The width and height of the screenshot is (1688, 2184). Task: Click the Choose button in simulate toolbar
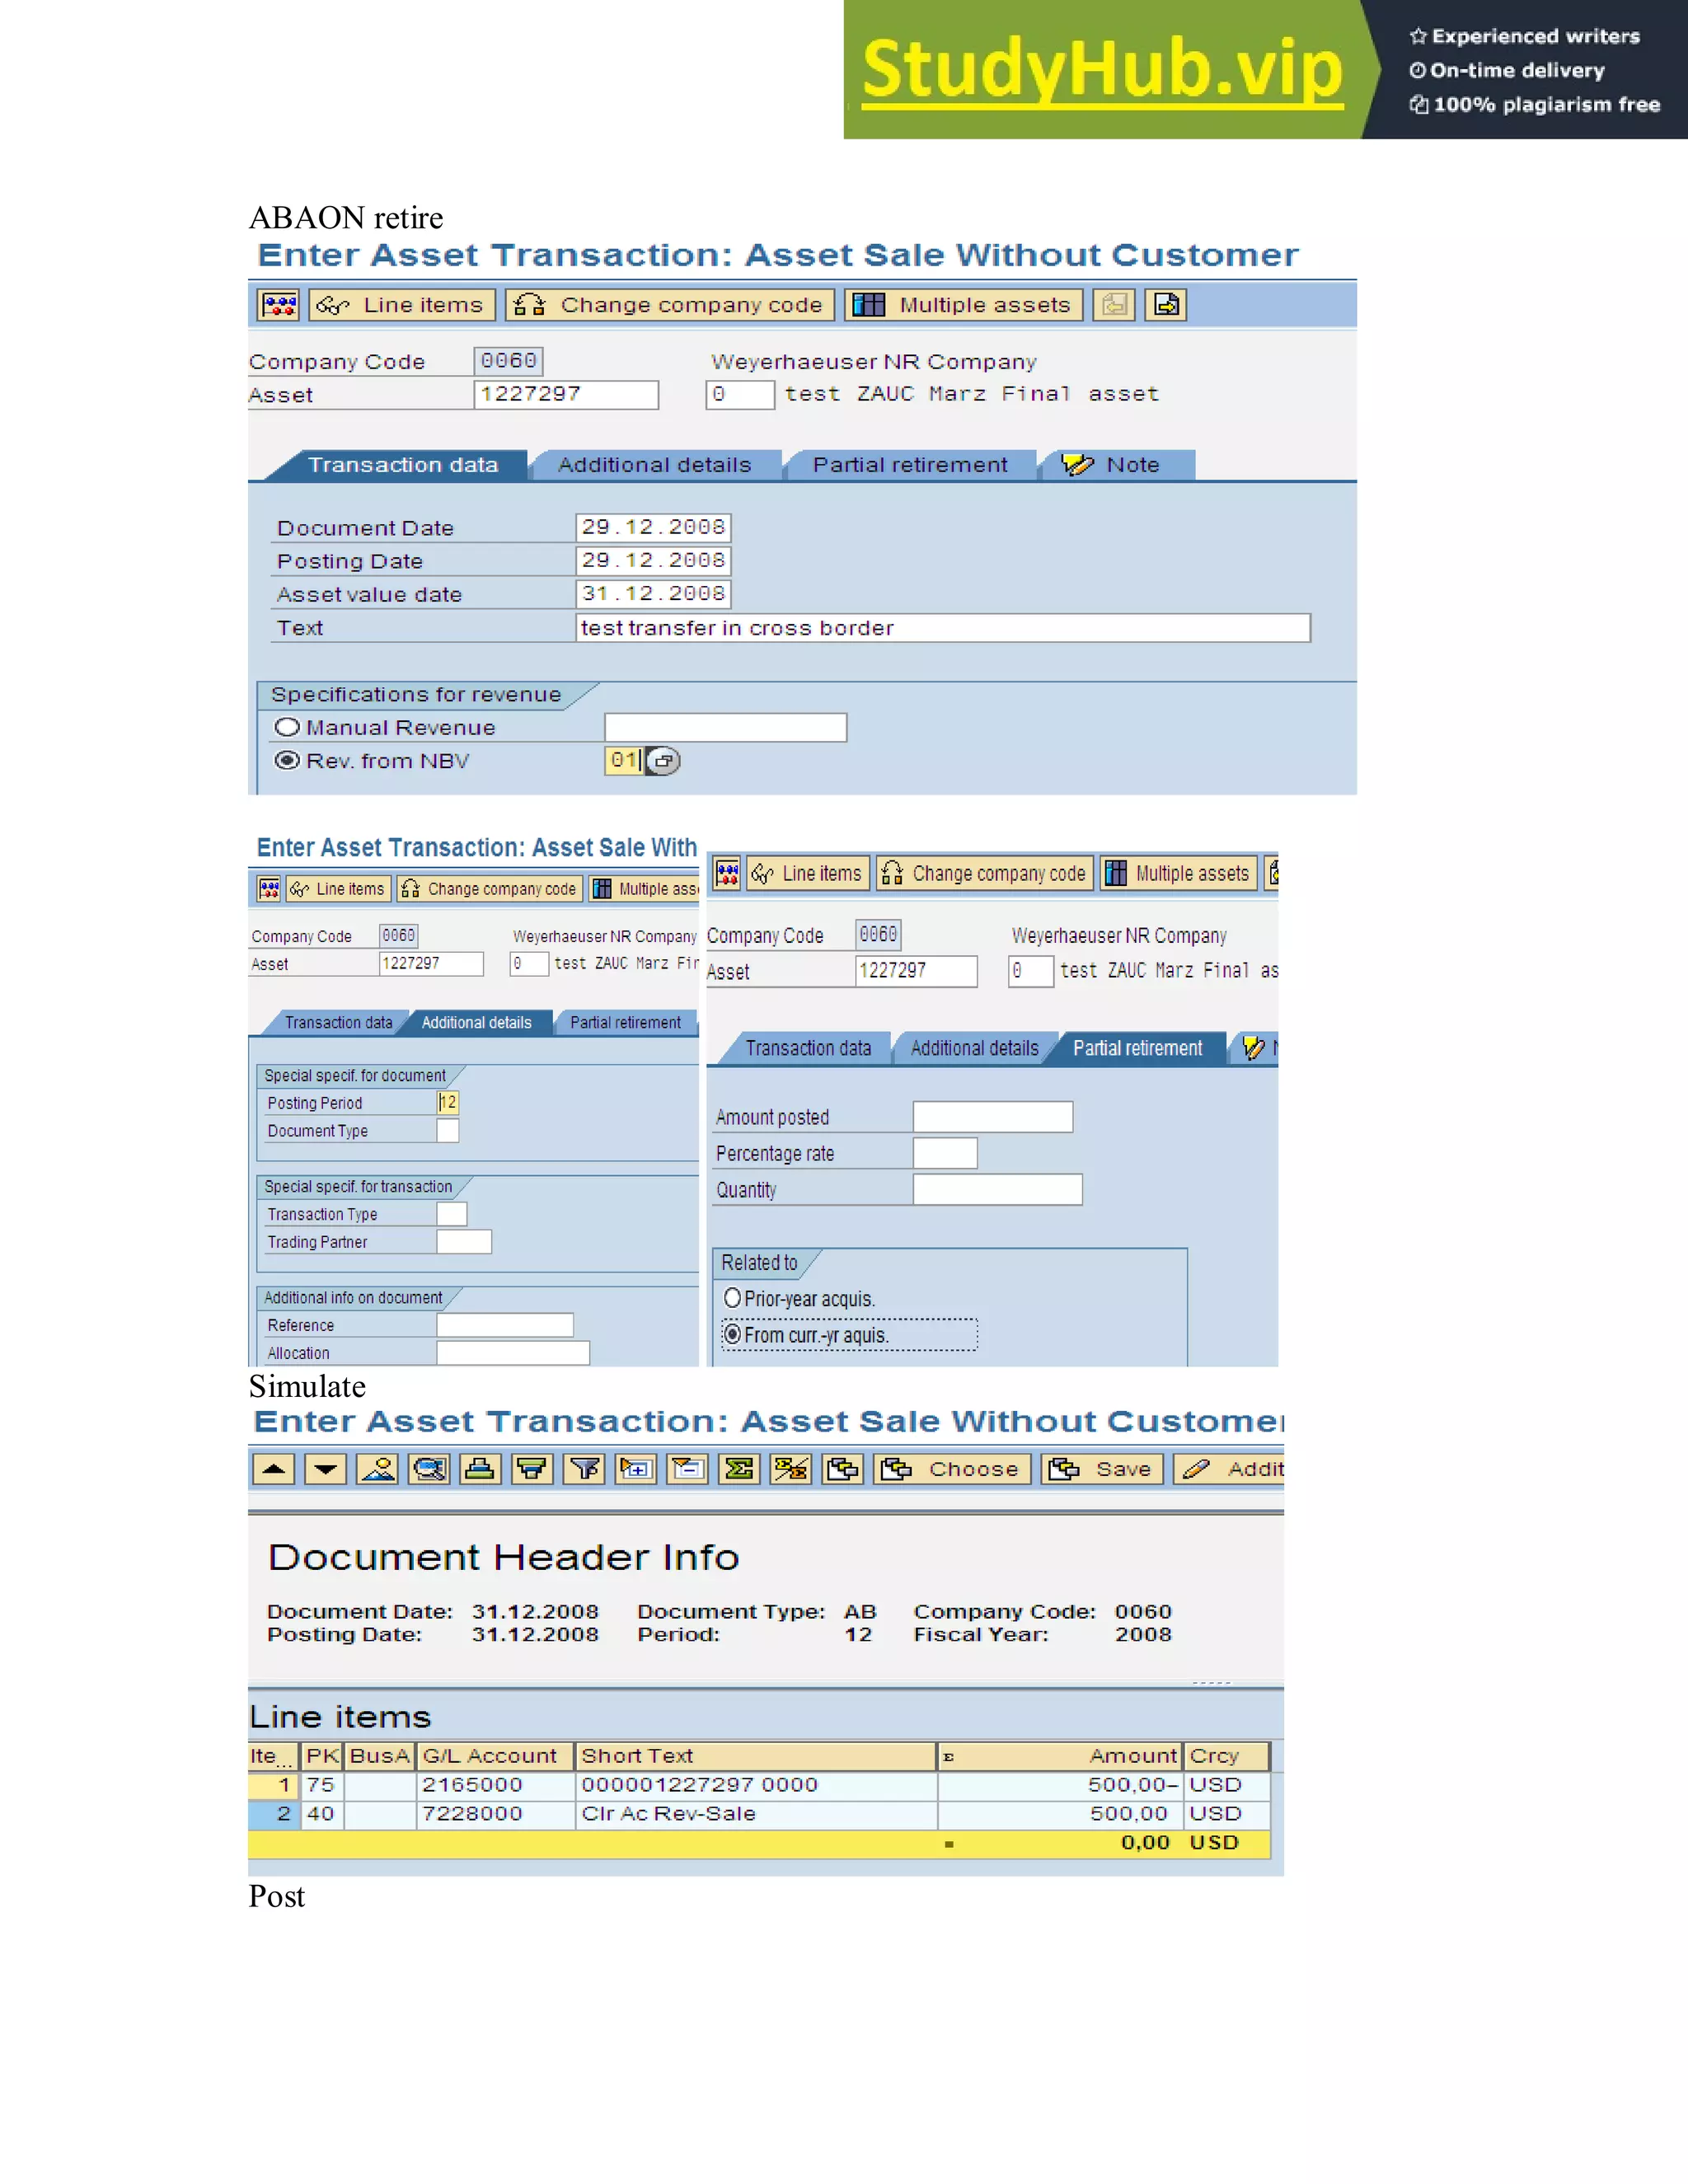953,1469
